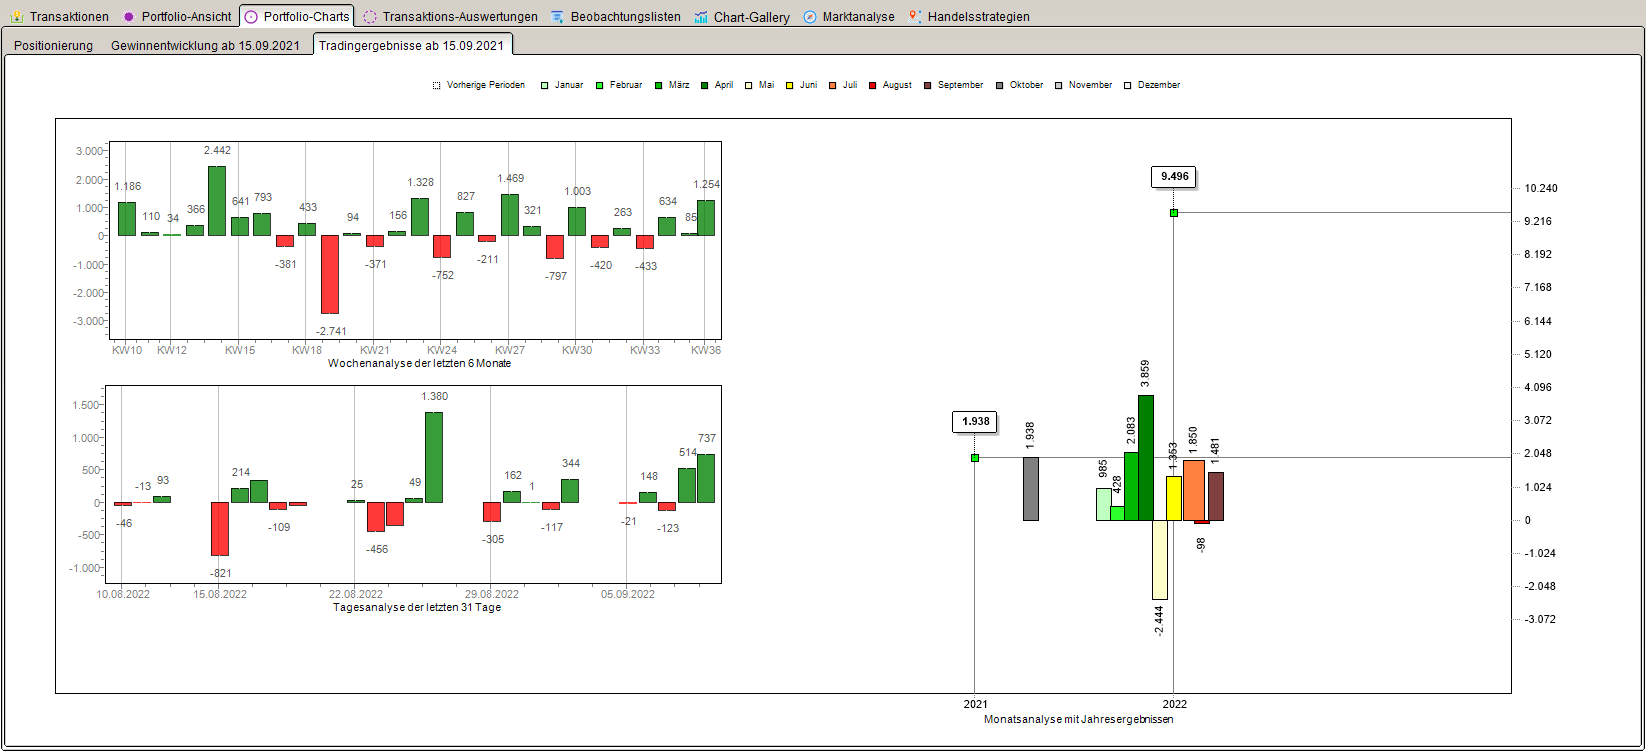
Task: Click the 9.496 yearly result label
Action: point(1174,177)
